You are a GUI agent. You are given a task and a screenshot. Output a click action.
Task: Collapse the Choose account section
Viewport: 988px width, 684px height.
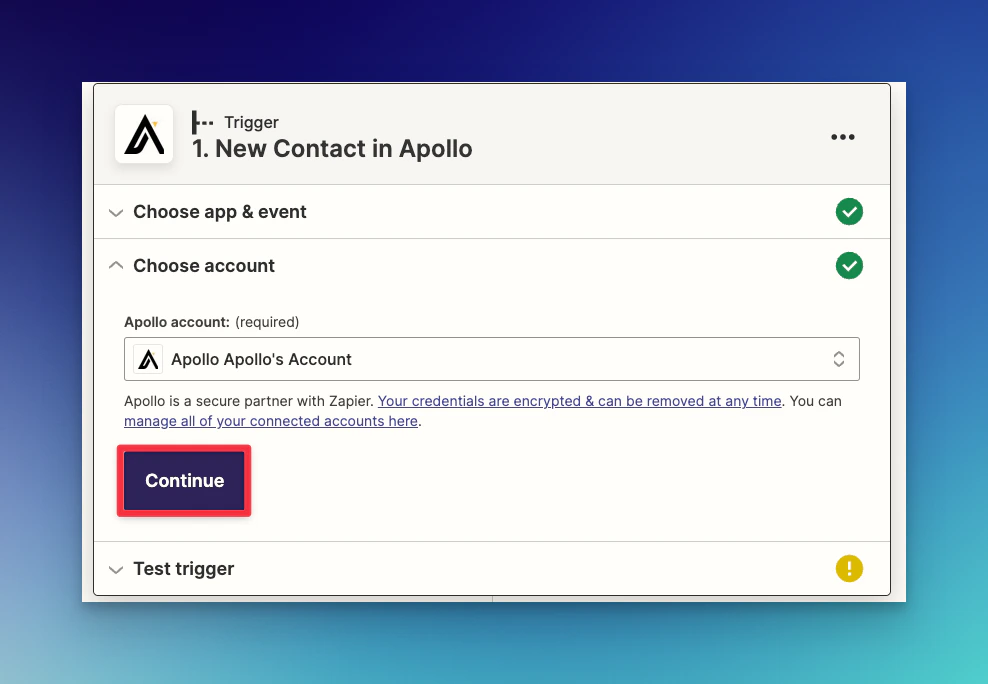pyautogui.click(x=115, y=265)
